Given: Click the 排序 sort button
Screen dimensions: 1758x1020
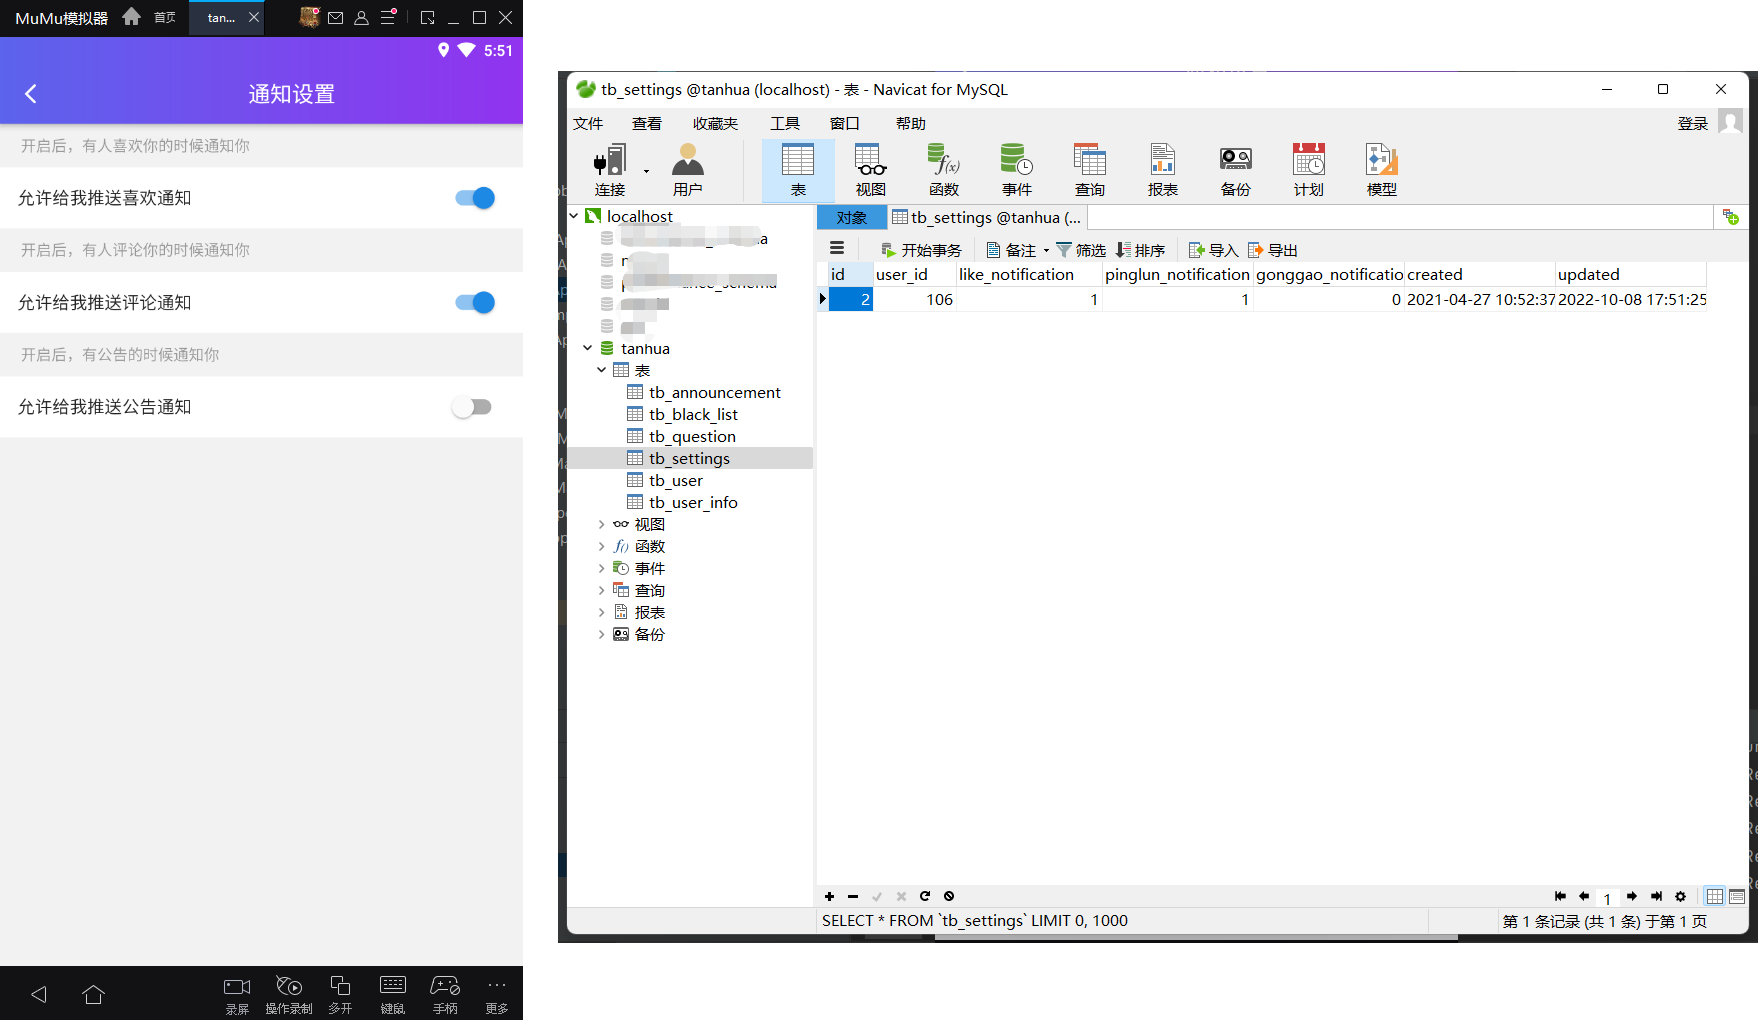Looking at the screenshot, I should point(1141,250).
